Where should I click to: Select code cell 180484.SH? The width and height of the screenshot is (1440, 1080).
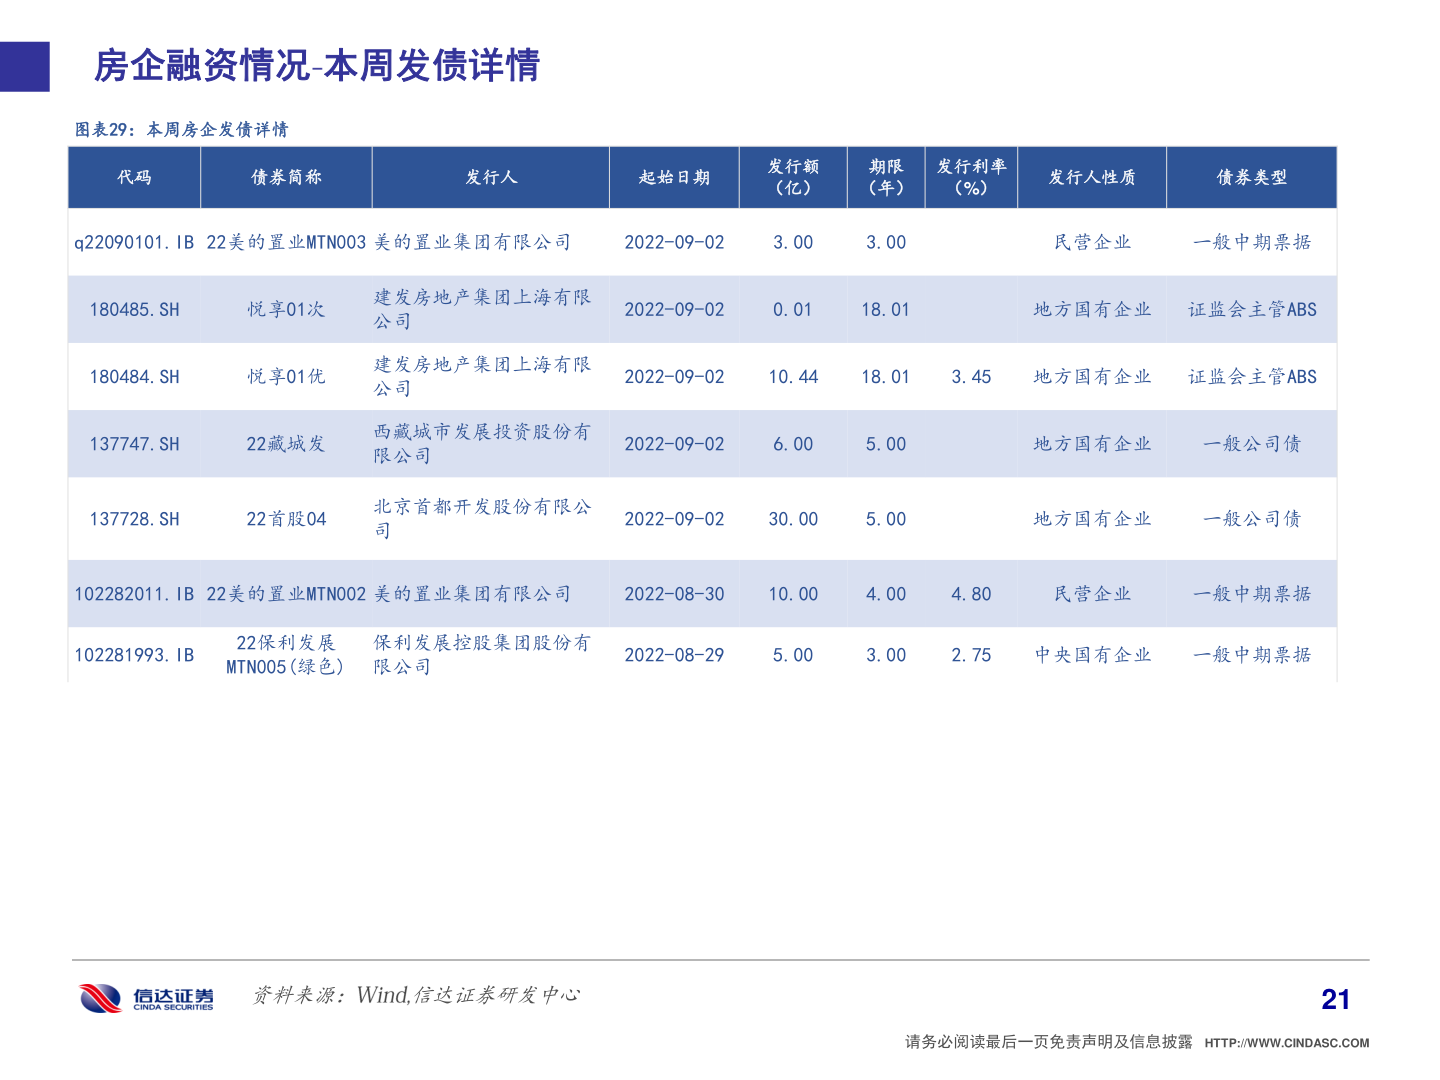(134, 377)
